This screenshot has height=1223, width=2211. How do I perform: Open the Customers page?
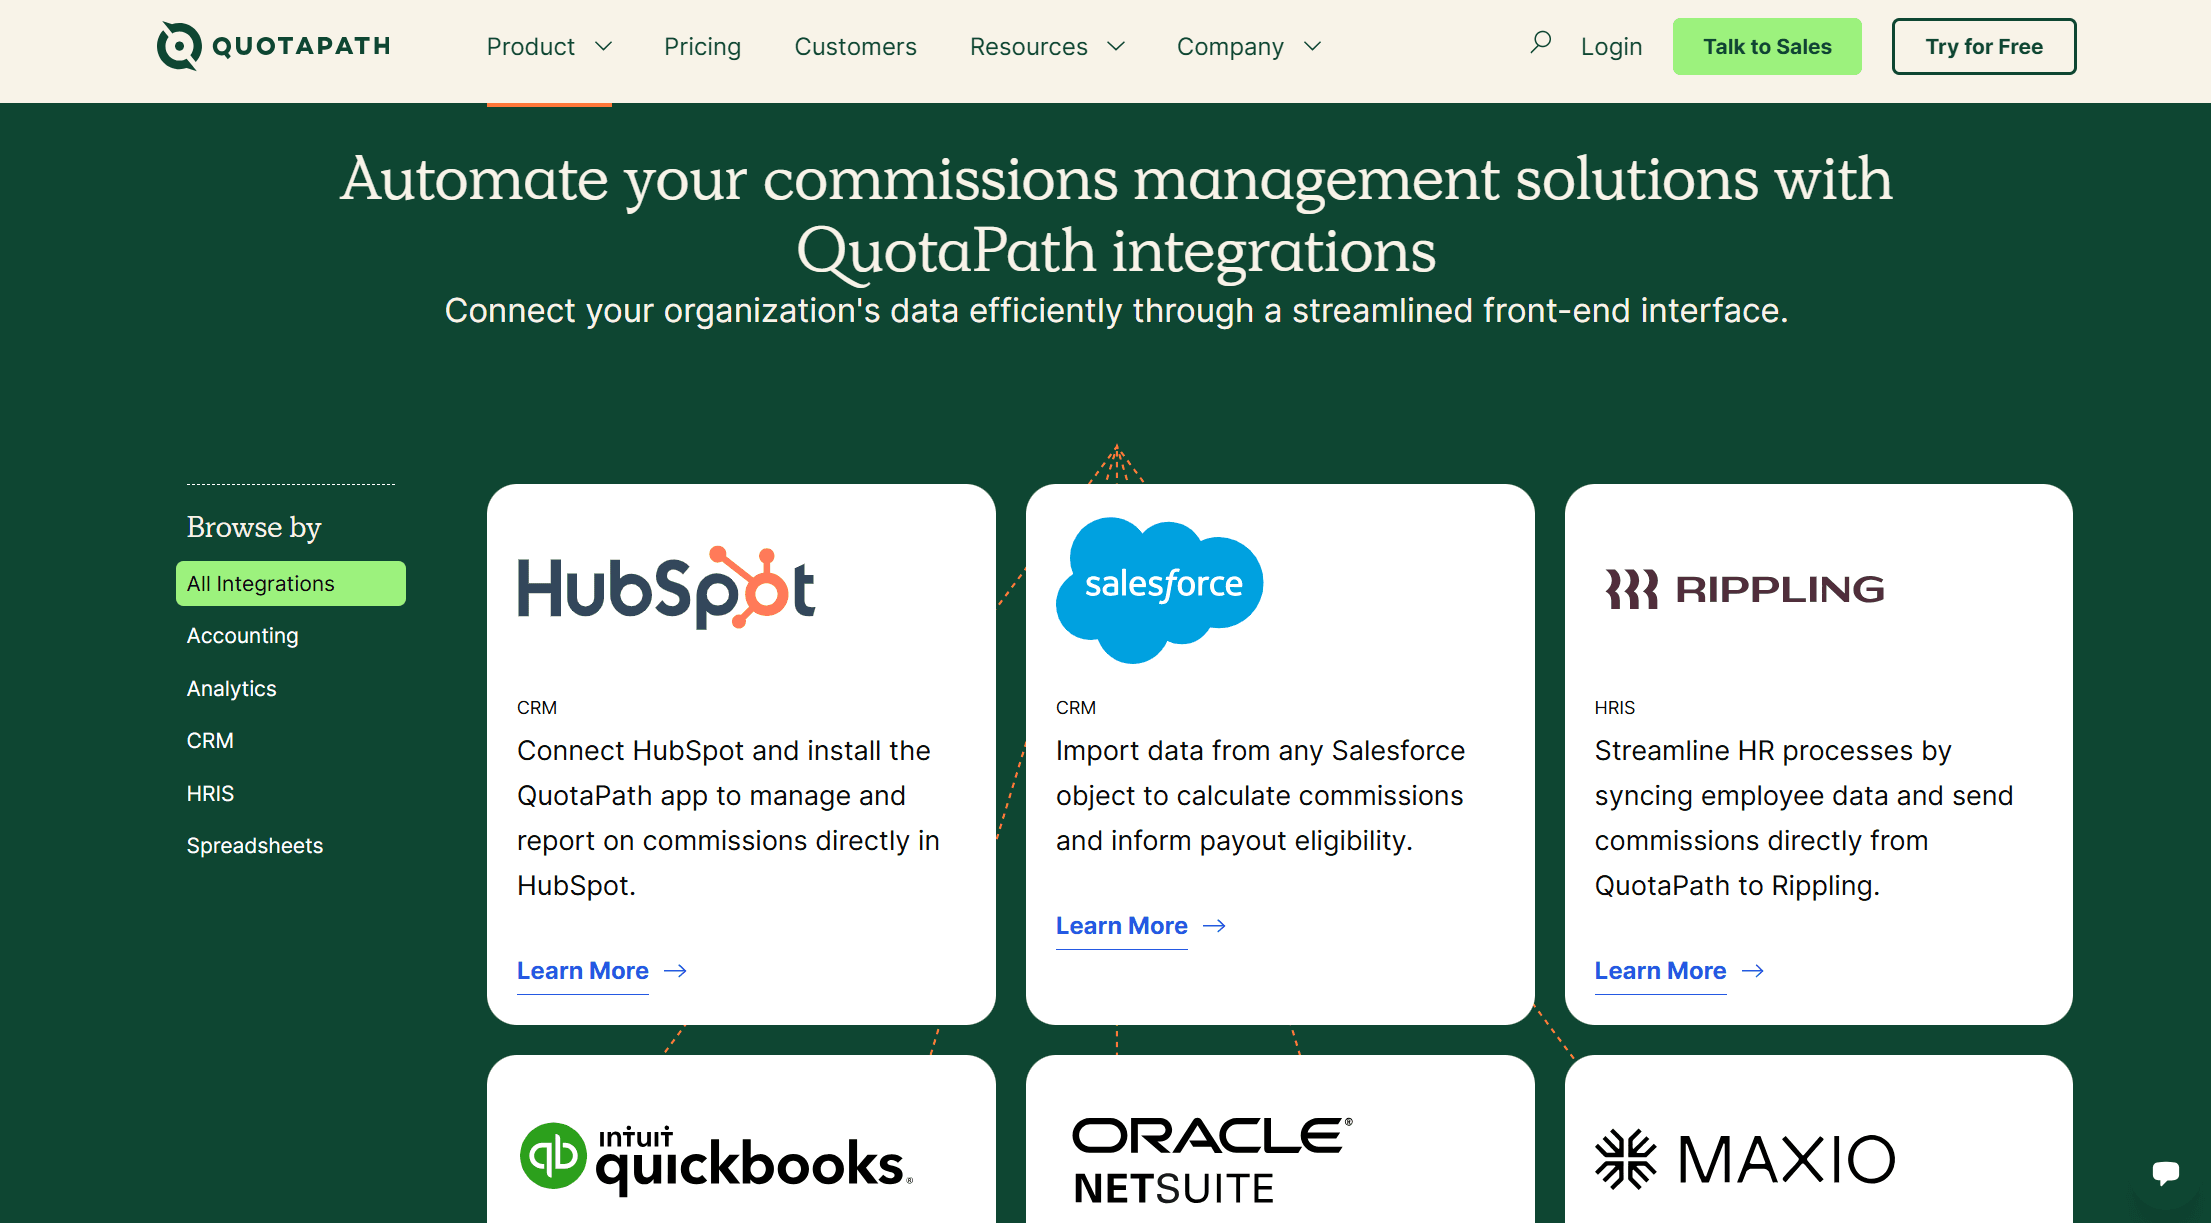[855, 47]
